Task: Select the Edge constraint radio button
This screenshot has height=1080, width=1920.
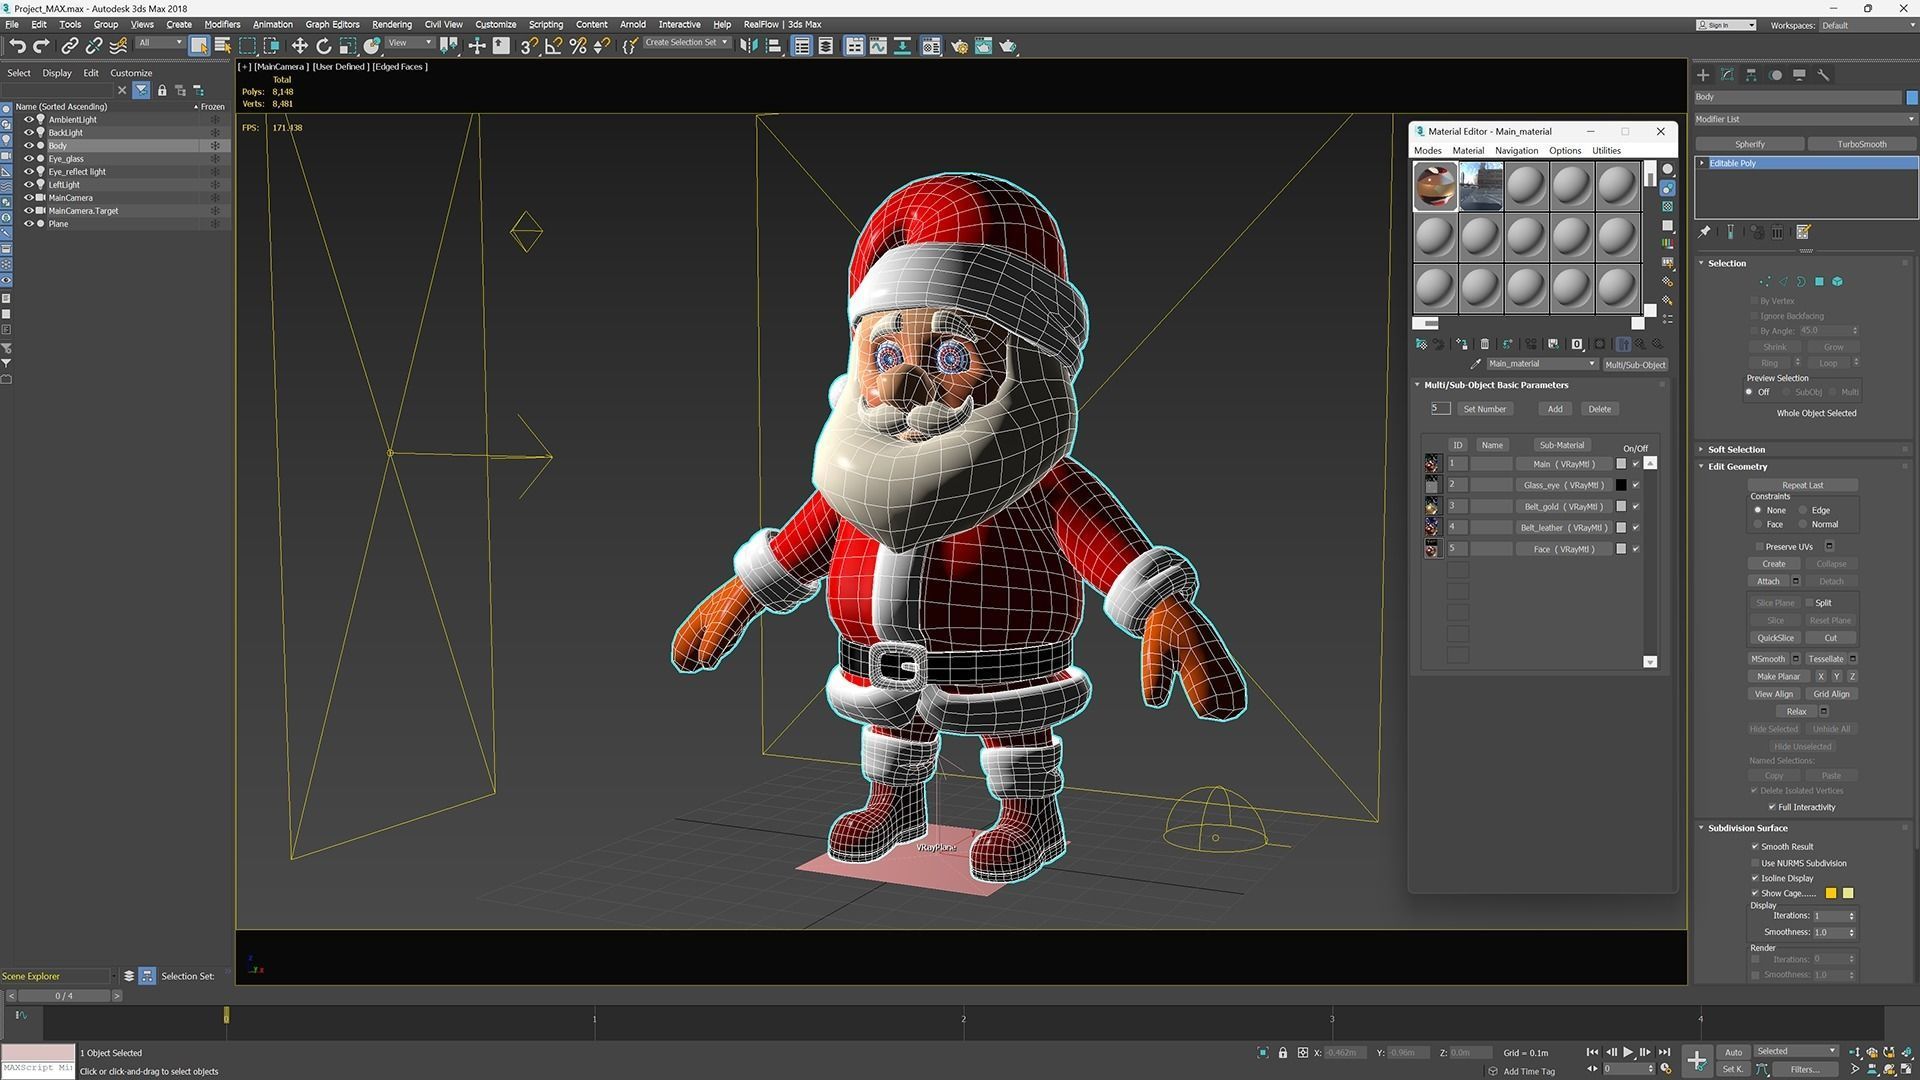Action: 1803,510
